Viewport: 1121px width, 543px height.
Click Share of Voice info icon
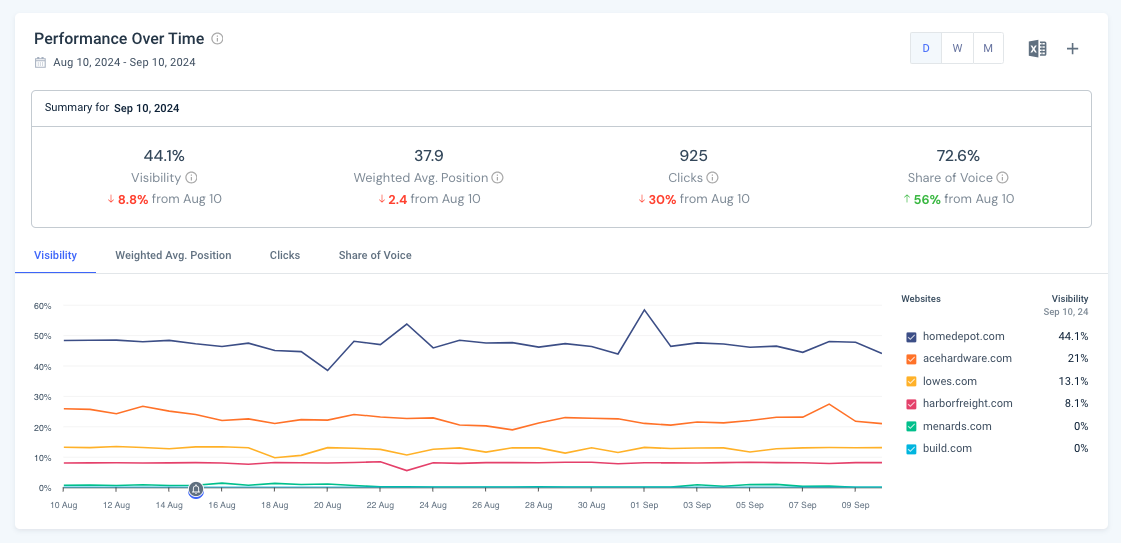click(1002, 178)
